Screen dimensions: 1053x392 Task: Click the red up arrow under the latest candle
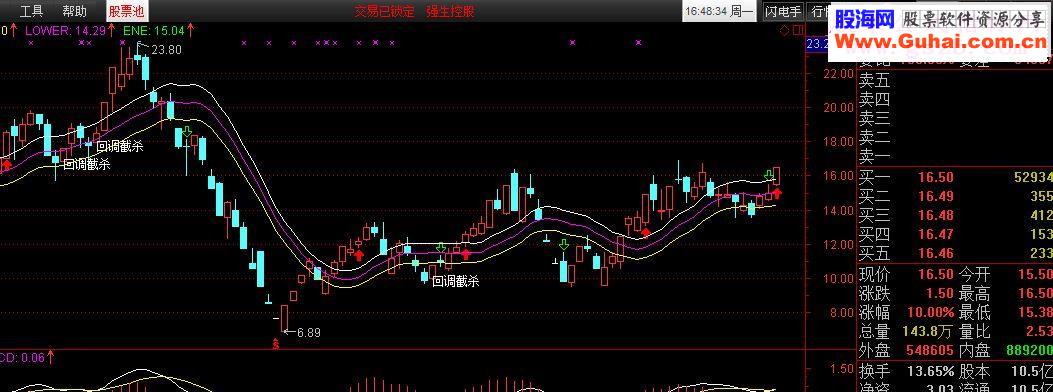[778, 194]
